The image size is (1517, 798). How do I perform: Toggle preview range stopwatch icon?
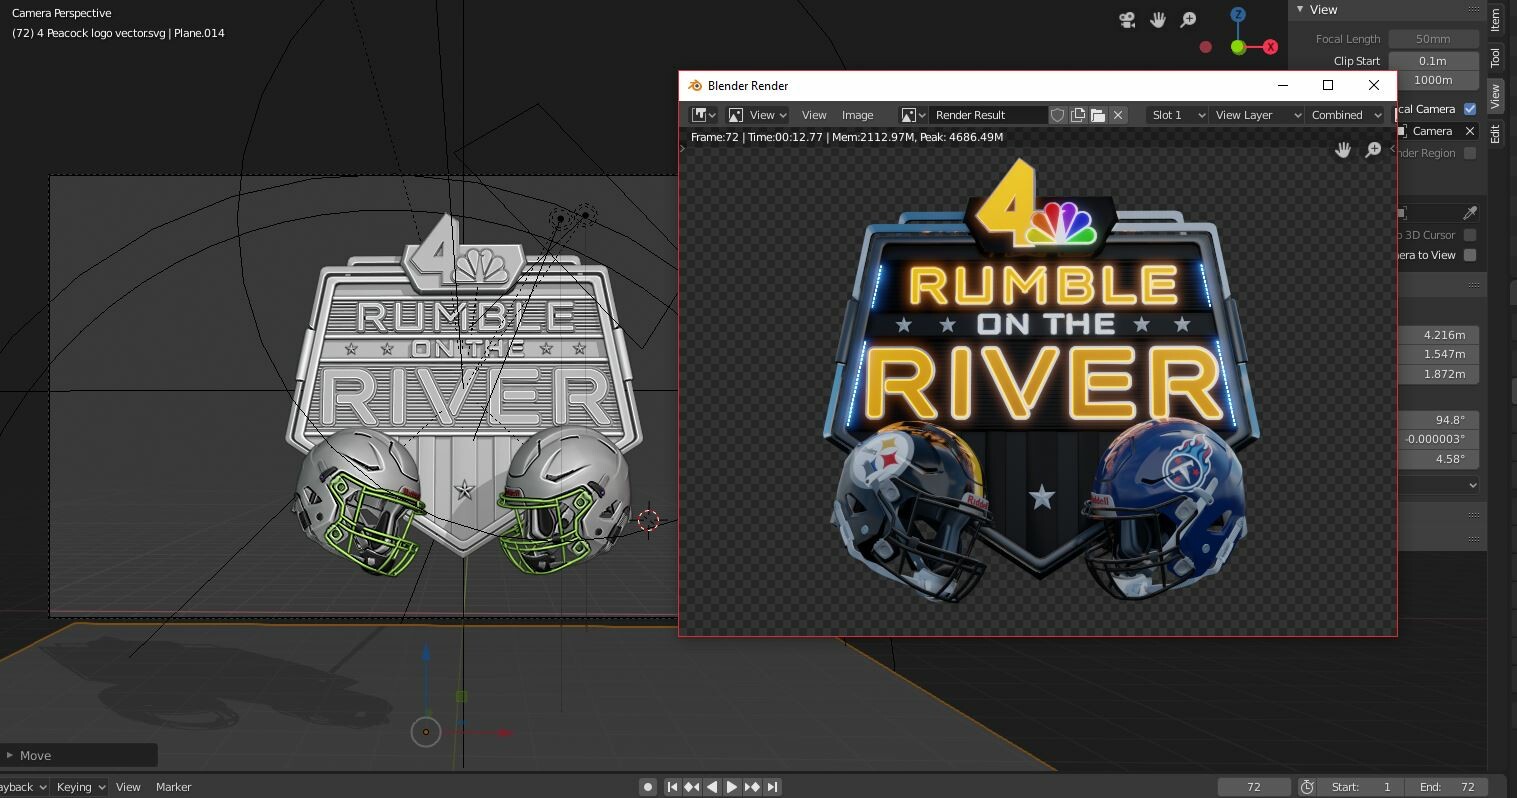(x=1306, y=787)
